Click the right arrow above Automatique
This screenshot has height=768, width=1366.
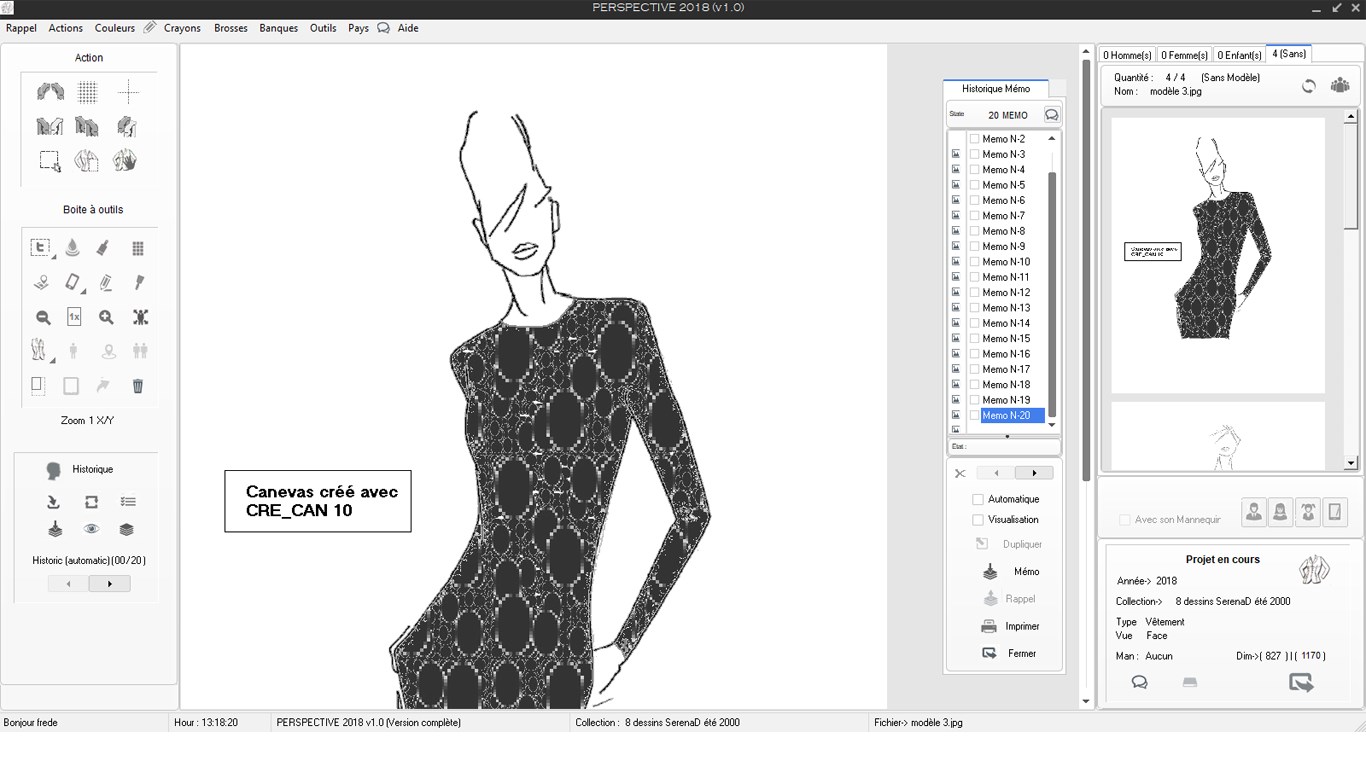pos(1034,473)
